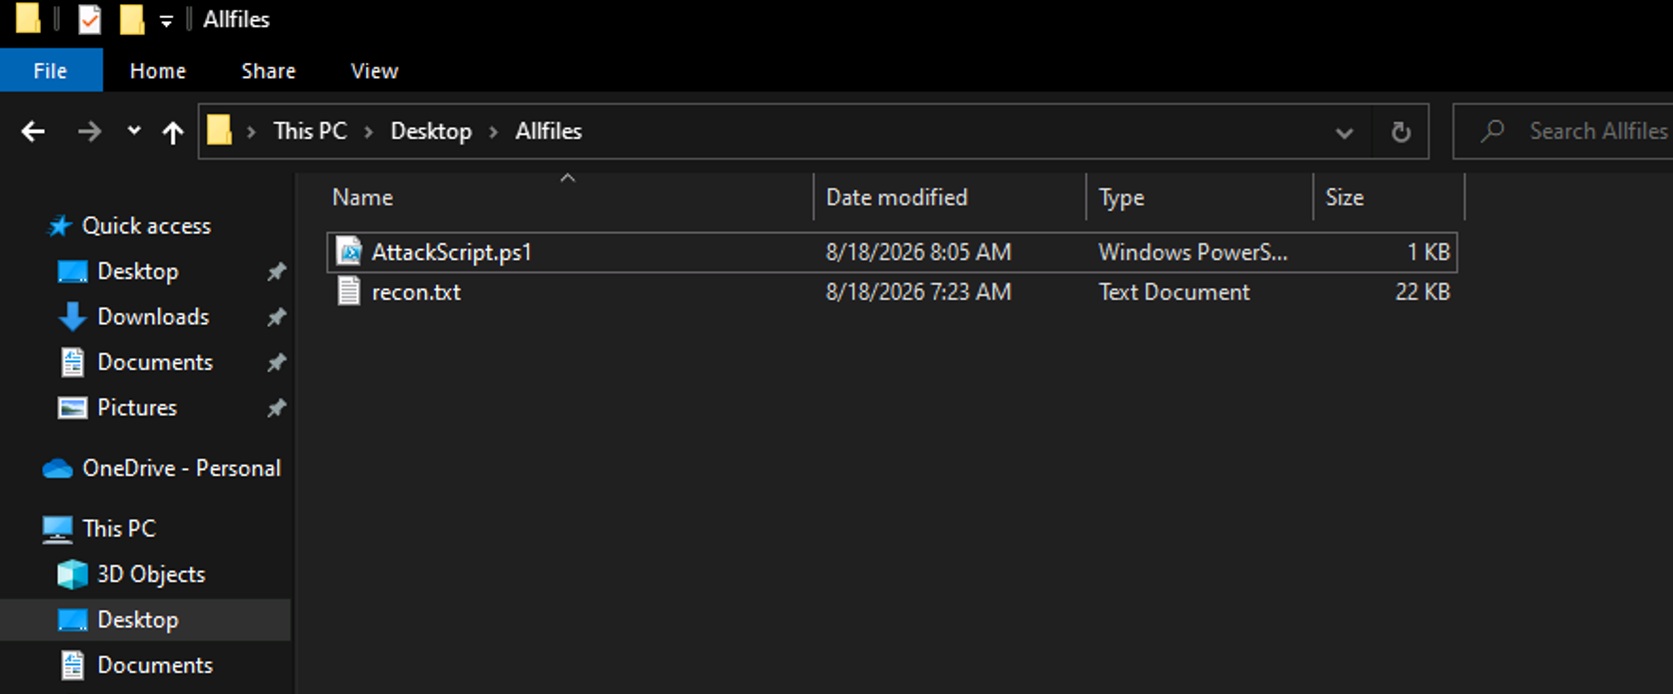Sort files by Size column header

(1389, 197)
